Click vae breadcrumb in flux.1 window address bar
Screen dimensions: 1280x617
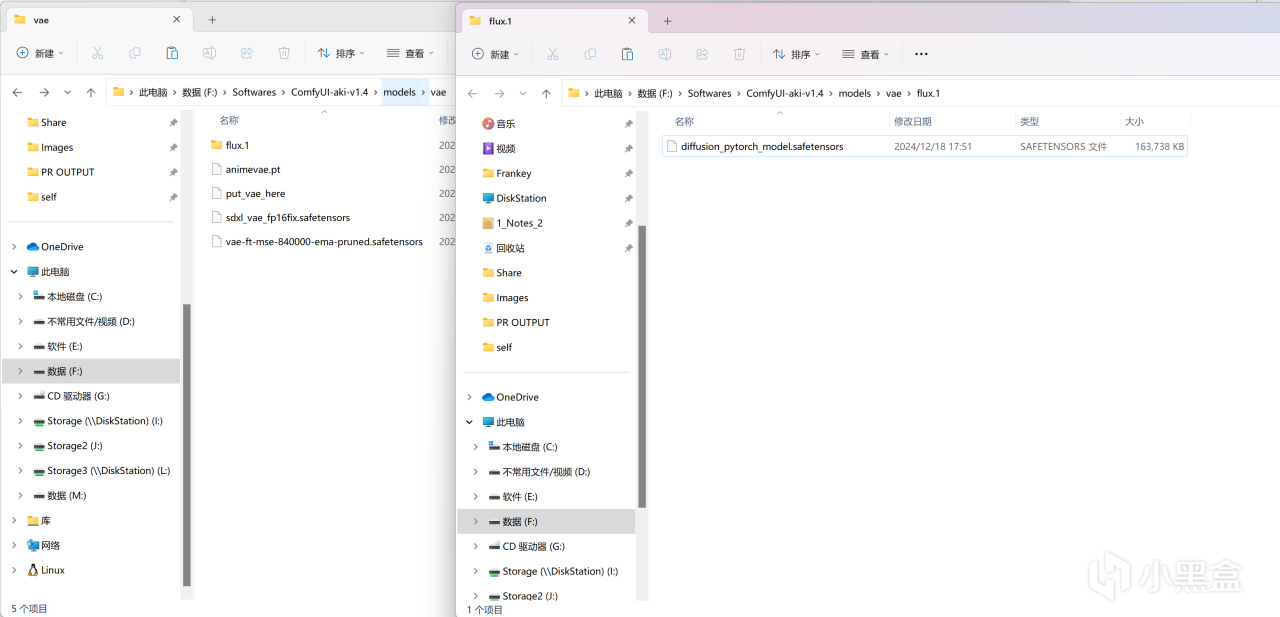click(893, 93)
